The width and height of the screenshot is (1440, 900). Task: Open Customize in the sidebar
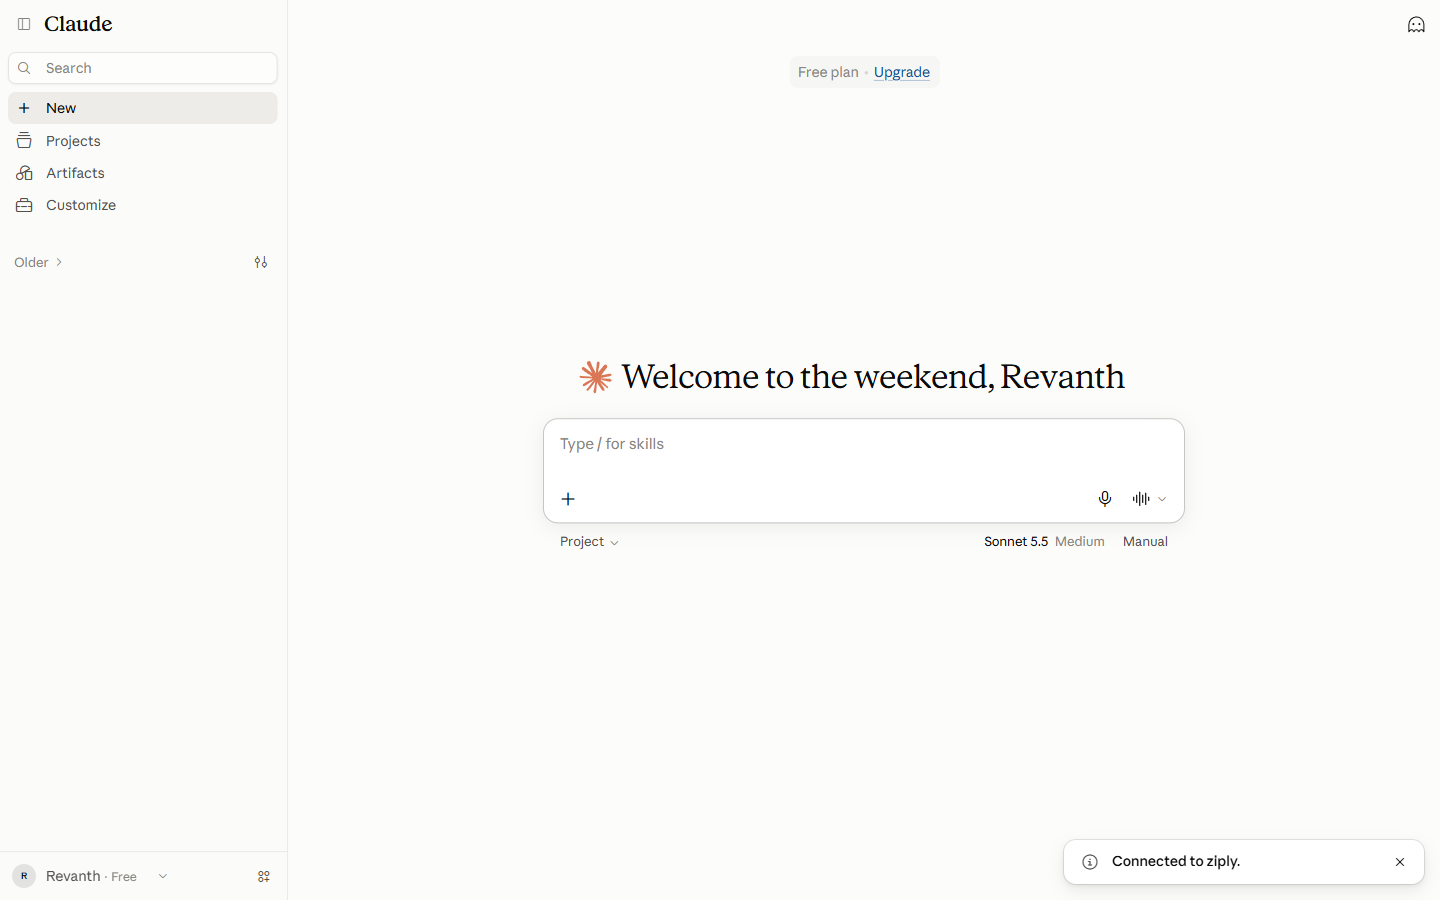pos(143,205)
